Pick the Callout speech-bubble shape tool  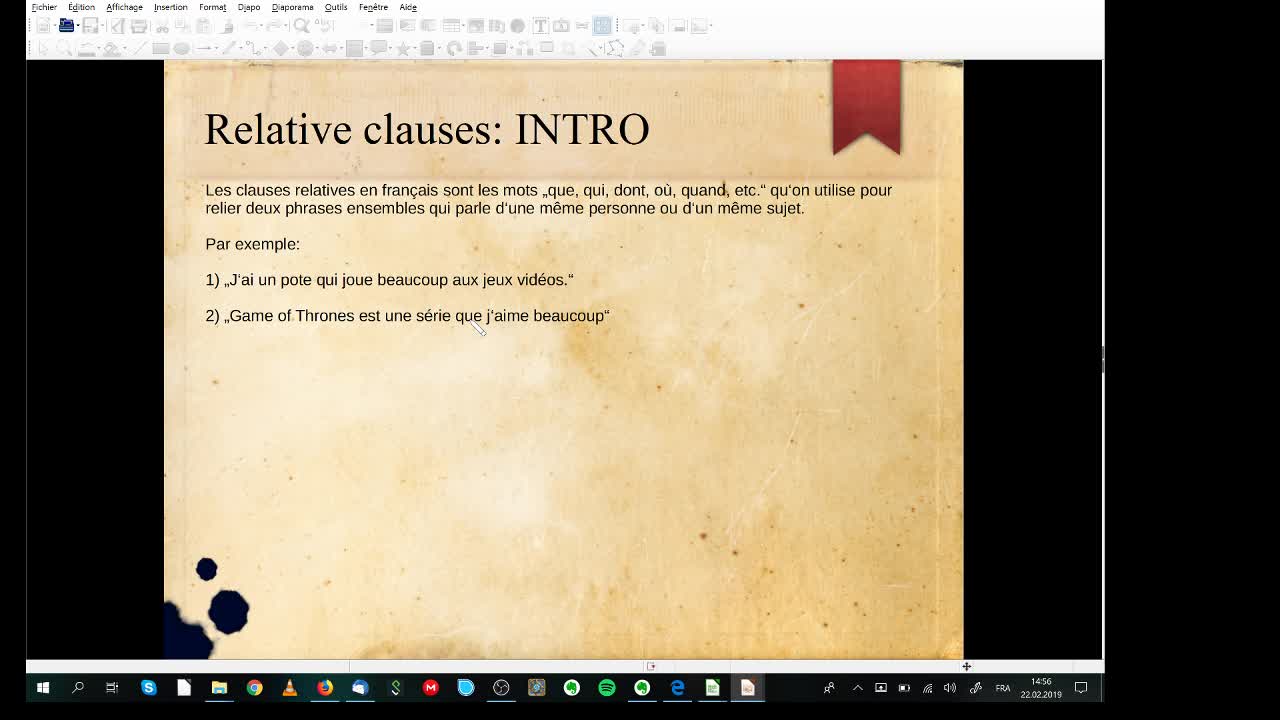pyautogui.click(x=378, y=48)
